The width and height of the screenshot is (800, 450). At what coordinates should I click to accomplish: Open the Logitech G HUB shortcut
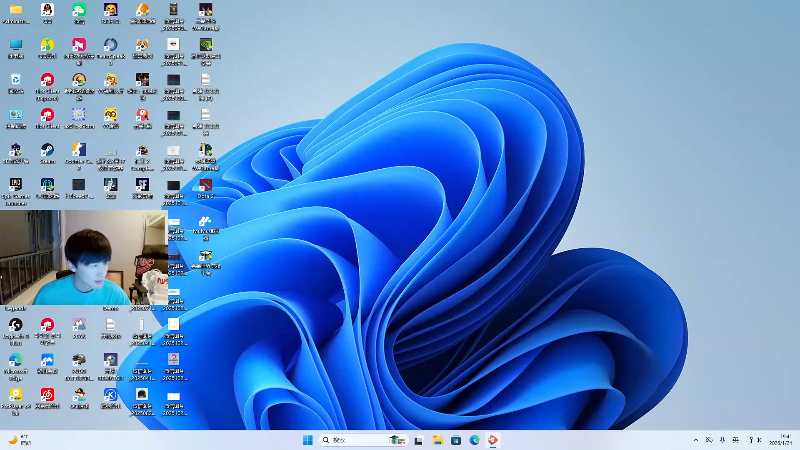(16, 325)
